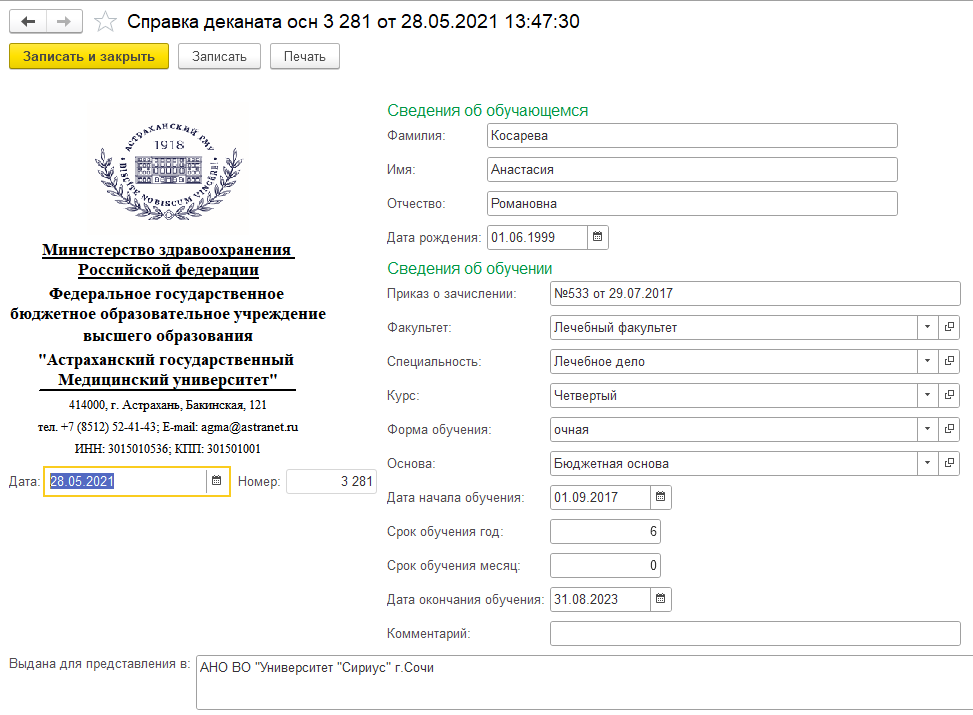Click Срок обучения месяц field
Screen dimensions: 973x715
pyautogui.click(x=605, y=565)
